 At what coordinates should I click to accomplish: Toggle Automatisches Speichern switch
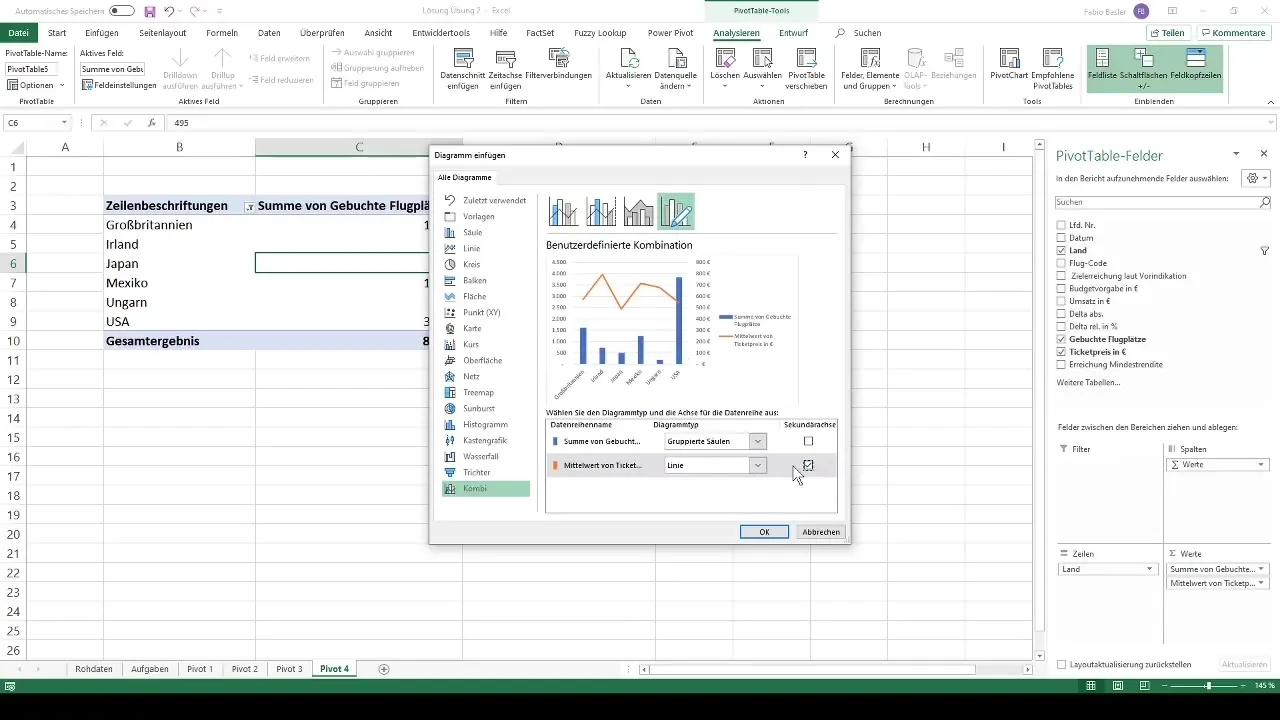pyautogui.click(x=122, y=11)
